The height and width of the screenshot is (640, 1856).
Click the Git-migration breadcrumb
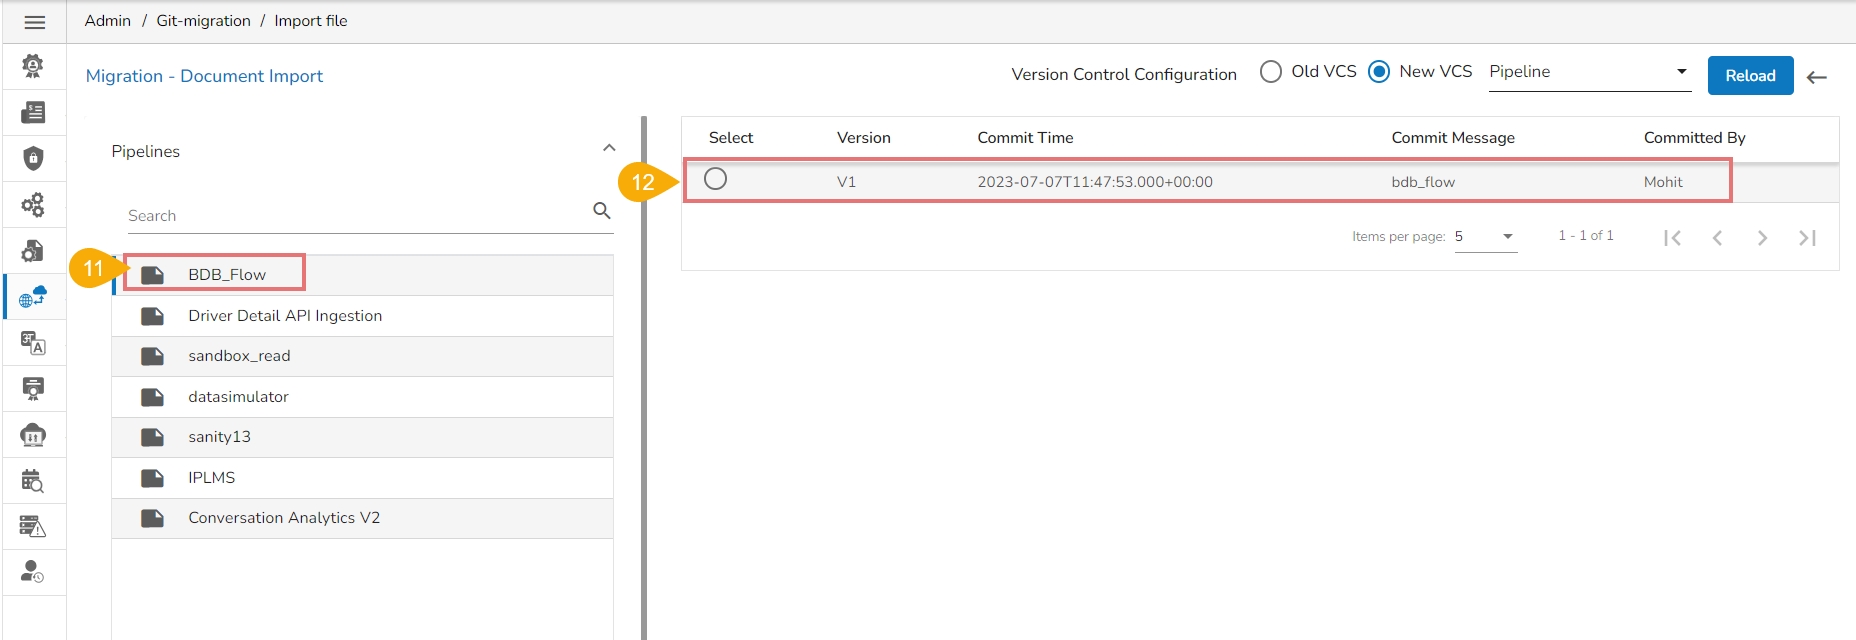[203, 21]
